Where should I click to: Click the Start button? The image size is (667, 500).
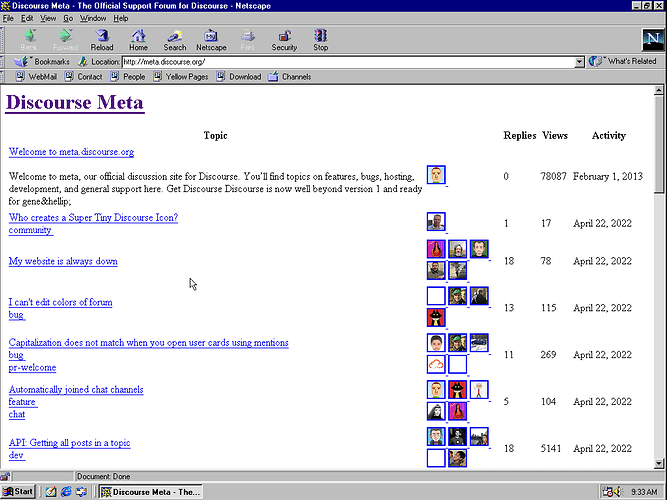[x=18, y=491]
